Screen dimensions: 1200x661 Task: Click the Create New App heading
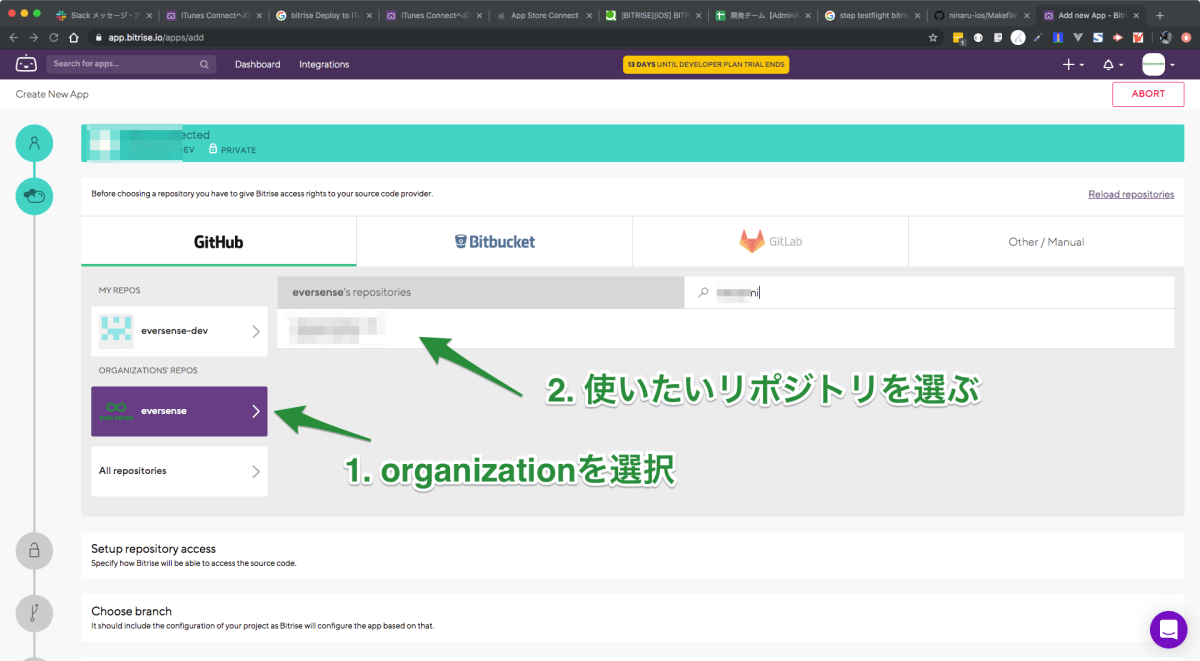point(52,94)
